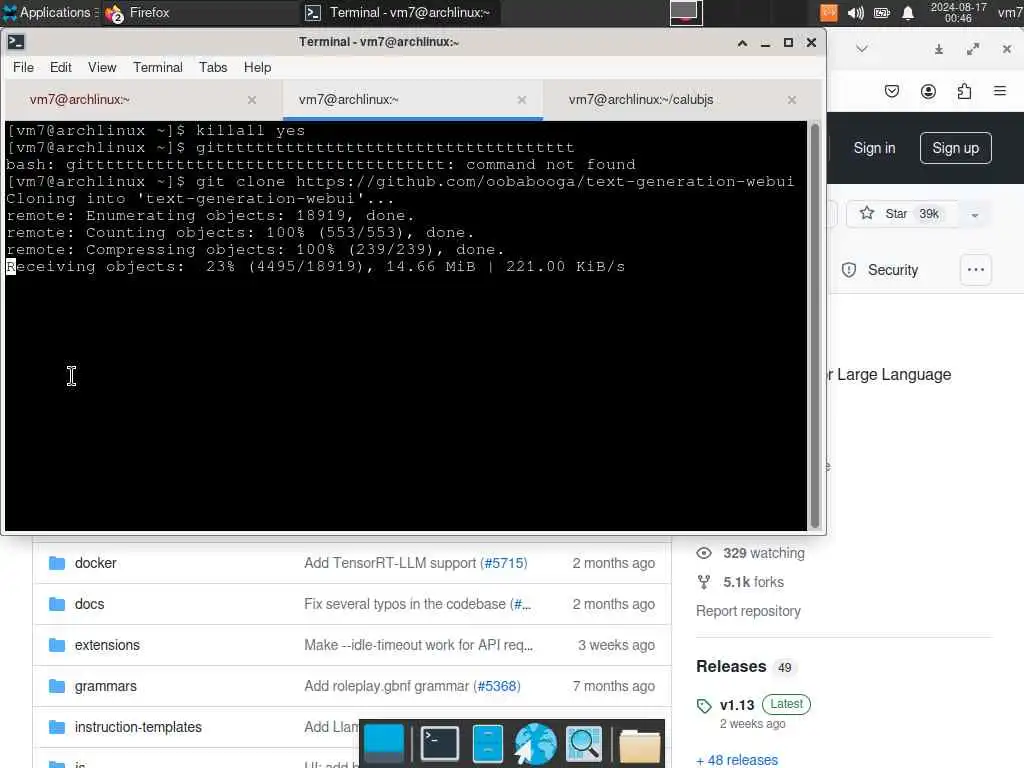Click the terminal window menu icon in title bar
Screen dimensions: 1024x768
[x=16, y=42]
